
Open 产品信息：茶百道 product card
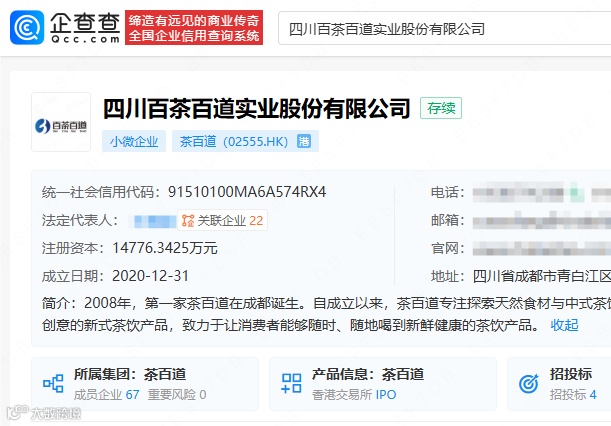[383, 384]
